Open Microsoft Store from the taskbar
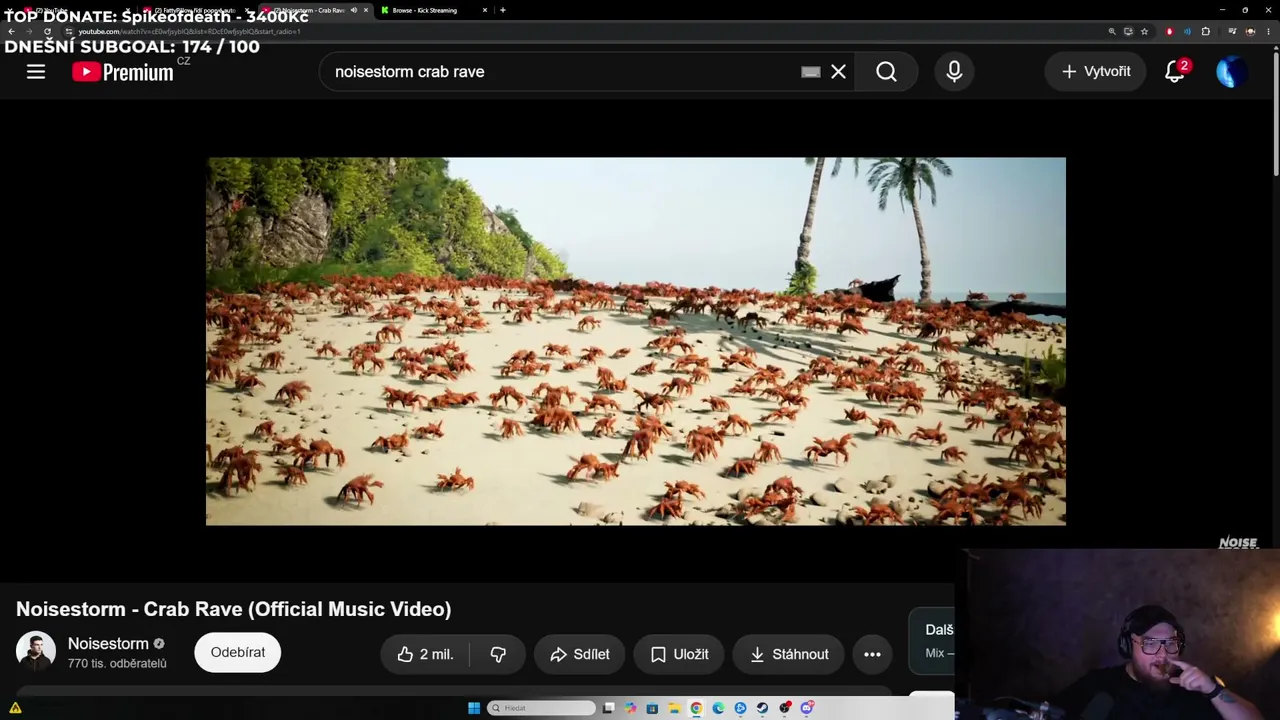Viewport: 1280px width, 720px height. [x=652, y=708]
